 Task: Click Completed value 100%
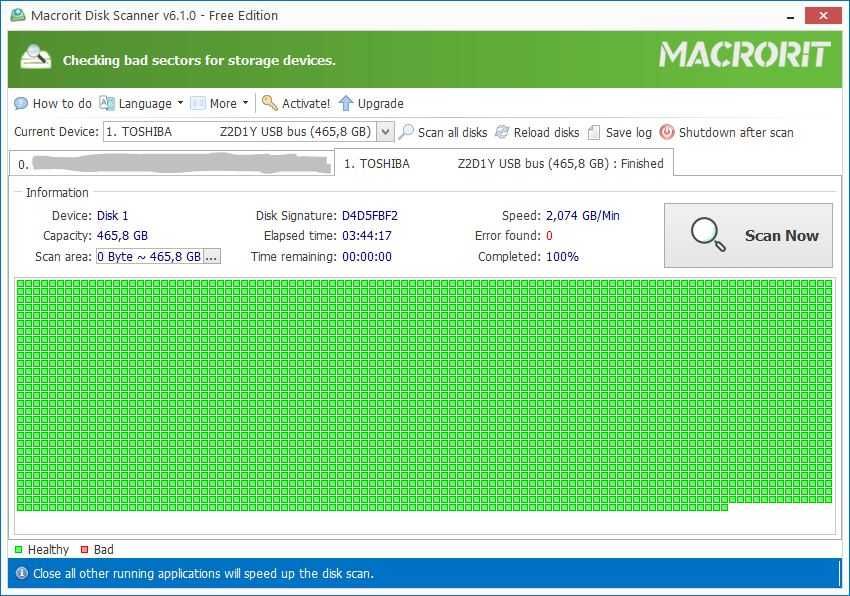(x=562, y=256)
